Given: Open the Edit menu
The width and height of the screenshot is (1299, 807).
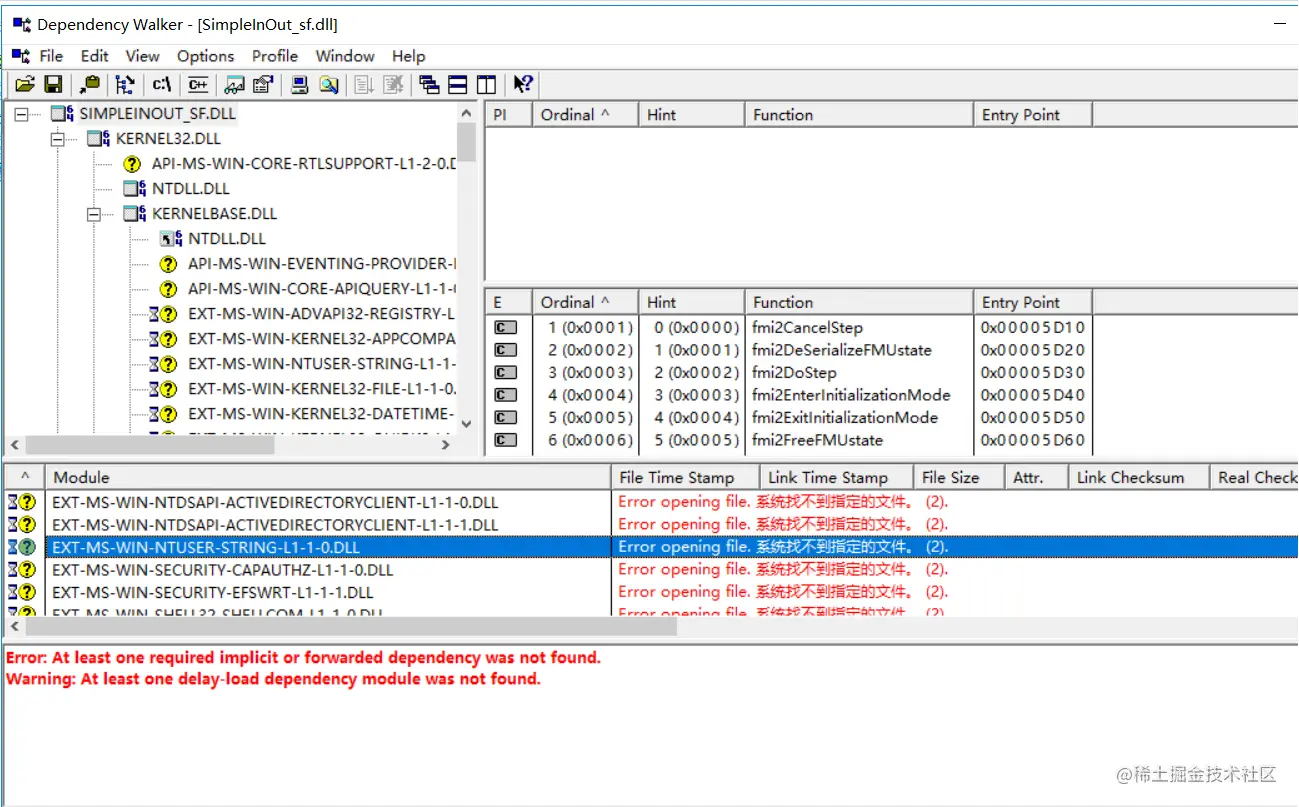Looking at the screenshot, I should point(95,56).
